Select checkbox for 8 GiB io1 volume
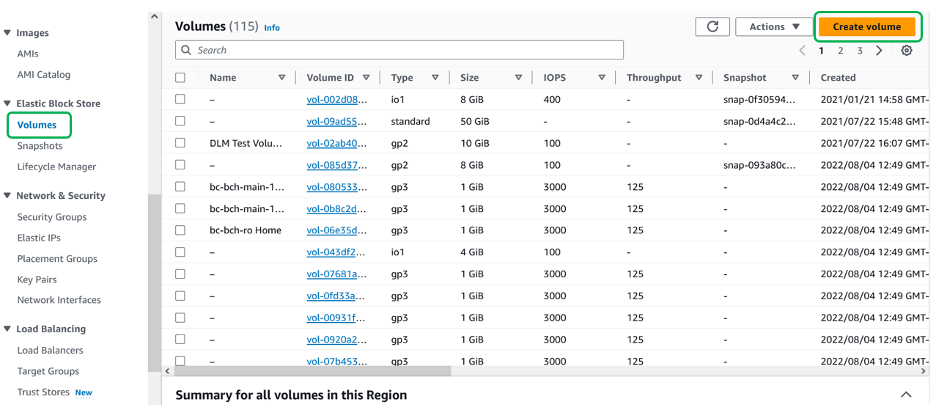The image size is (936, 414). [x=180, y=99]
